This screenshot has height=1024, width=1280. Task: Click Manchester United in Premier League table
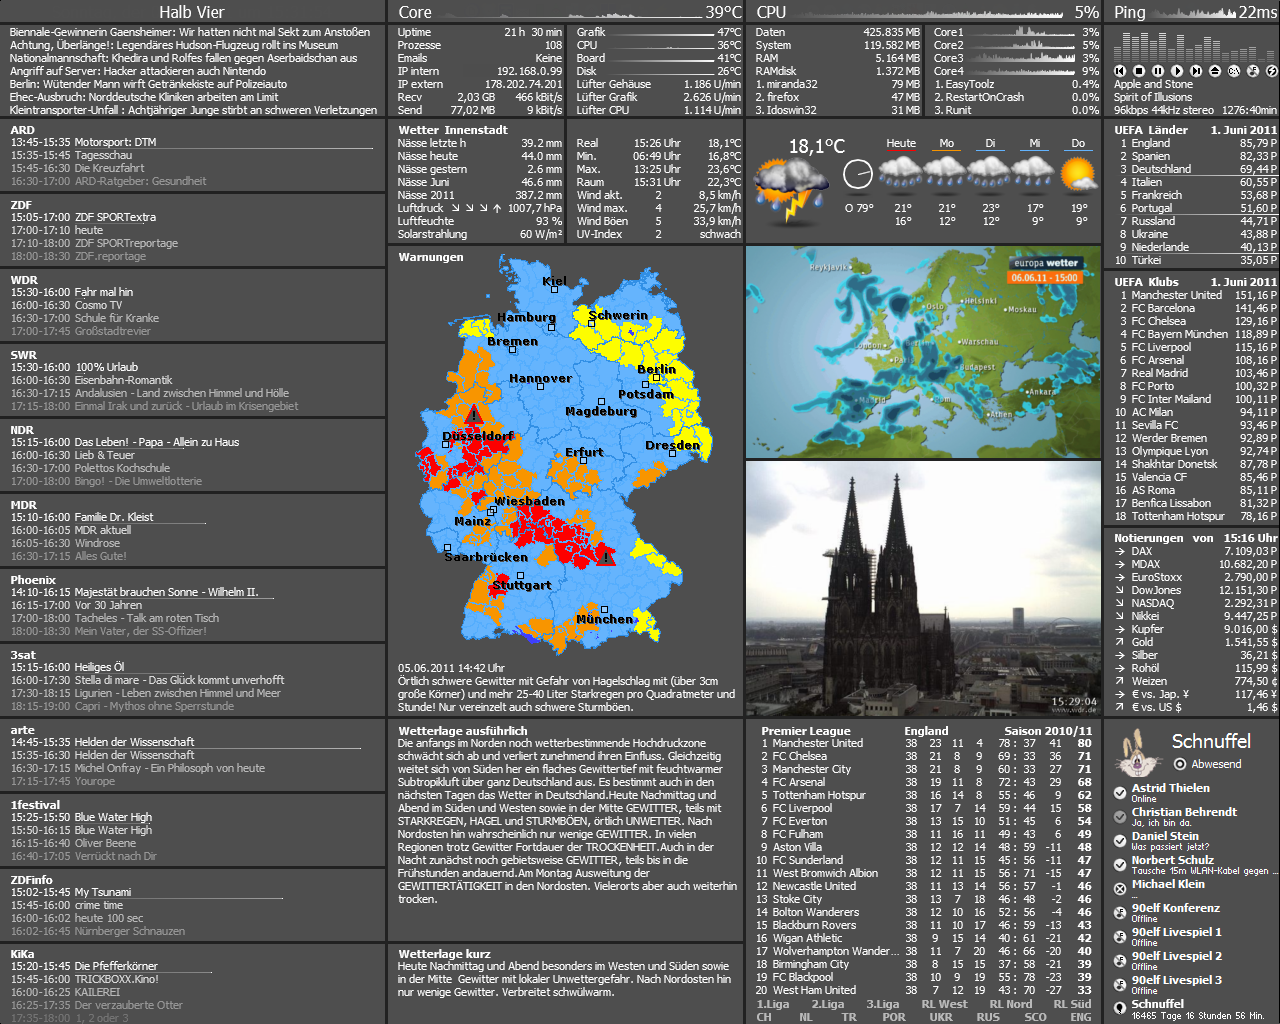(x=817, y=743)
